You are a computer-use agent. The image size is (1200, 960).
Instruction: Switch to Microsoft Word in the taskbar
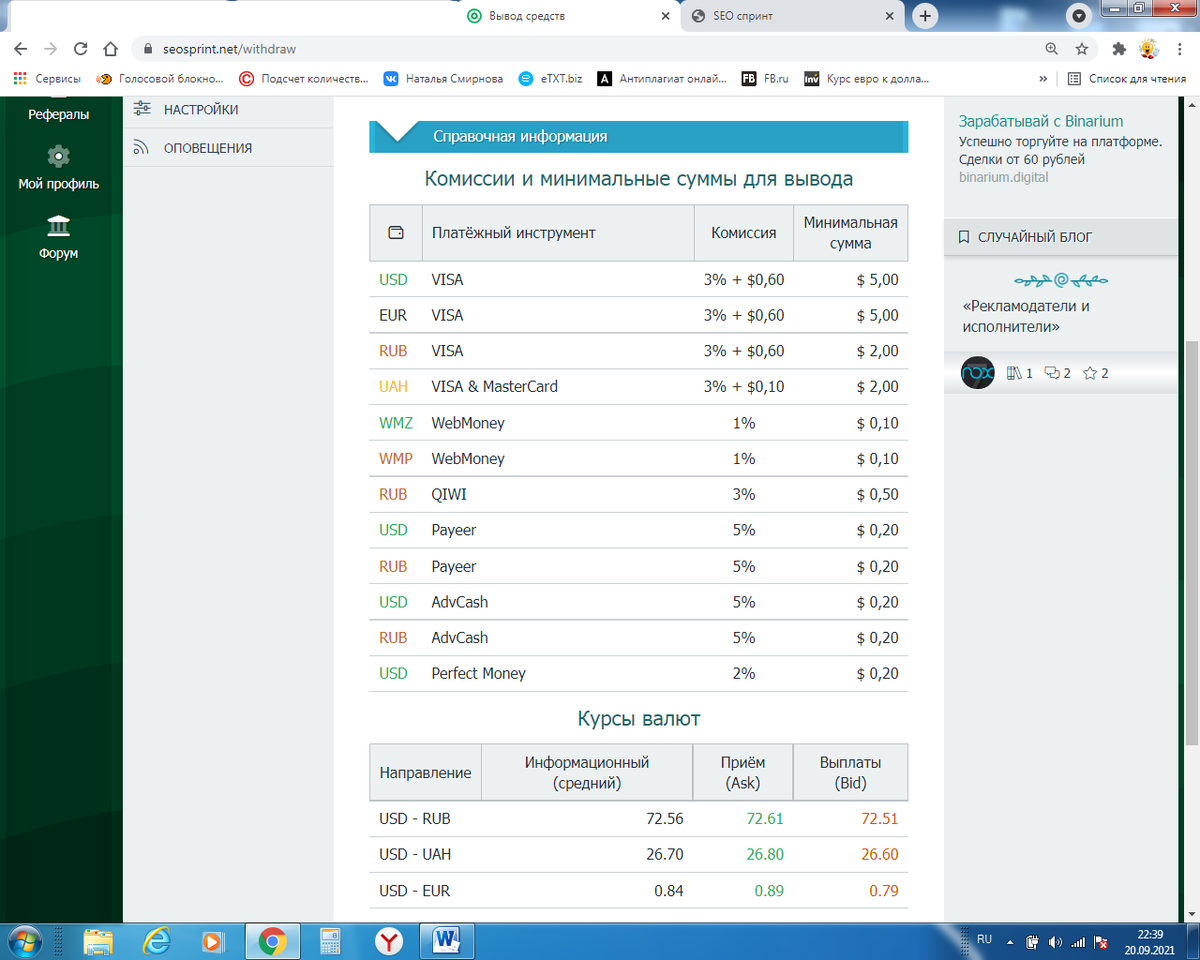pyautogui.click(x=446, y=941)
